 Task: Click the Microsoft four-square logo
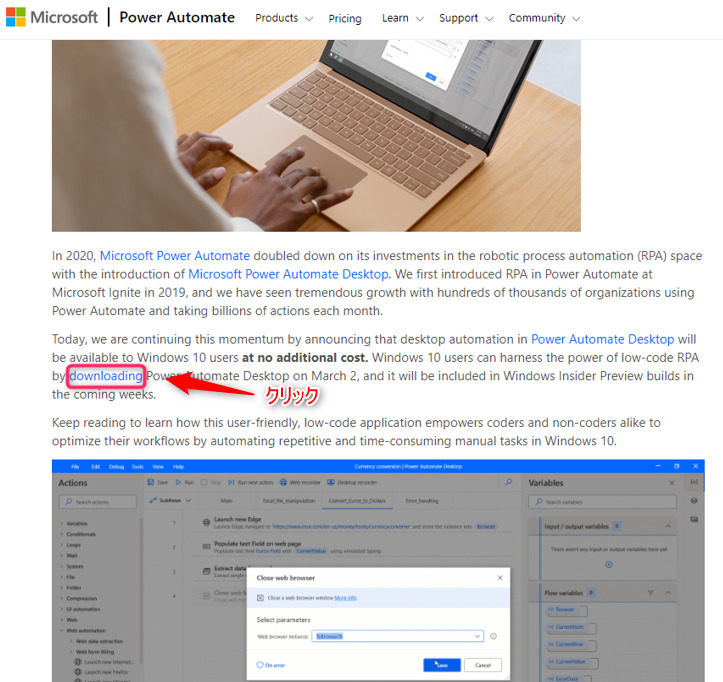[x=16, y=17]
